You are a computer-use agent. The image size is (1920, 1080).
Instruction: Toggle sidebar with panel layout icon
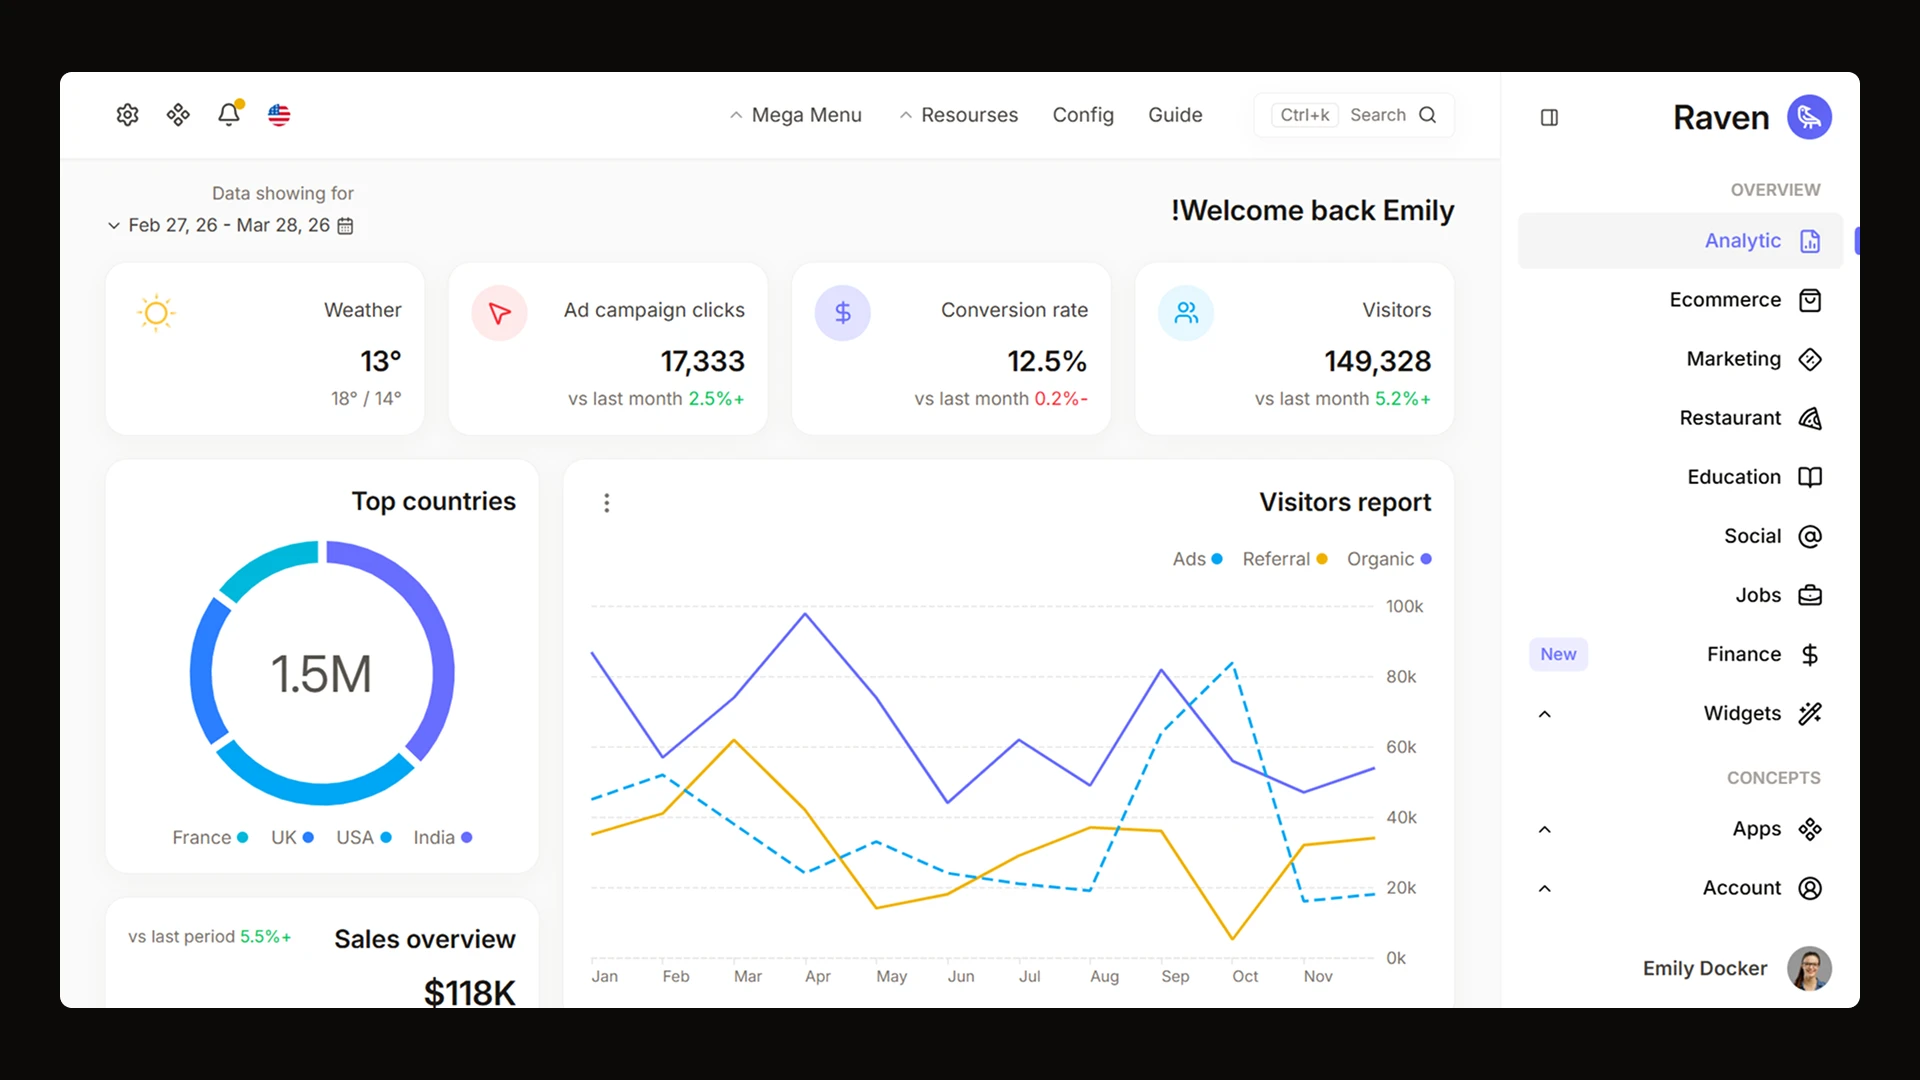[x=1549, y=118]
